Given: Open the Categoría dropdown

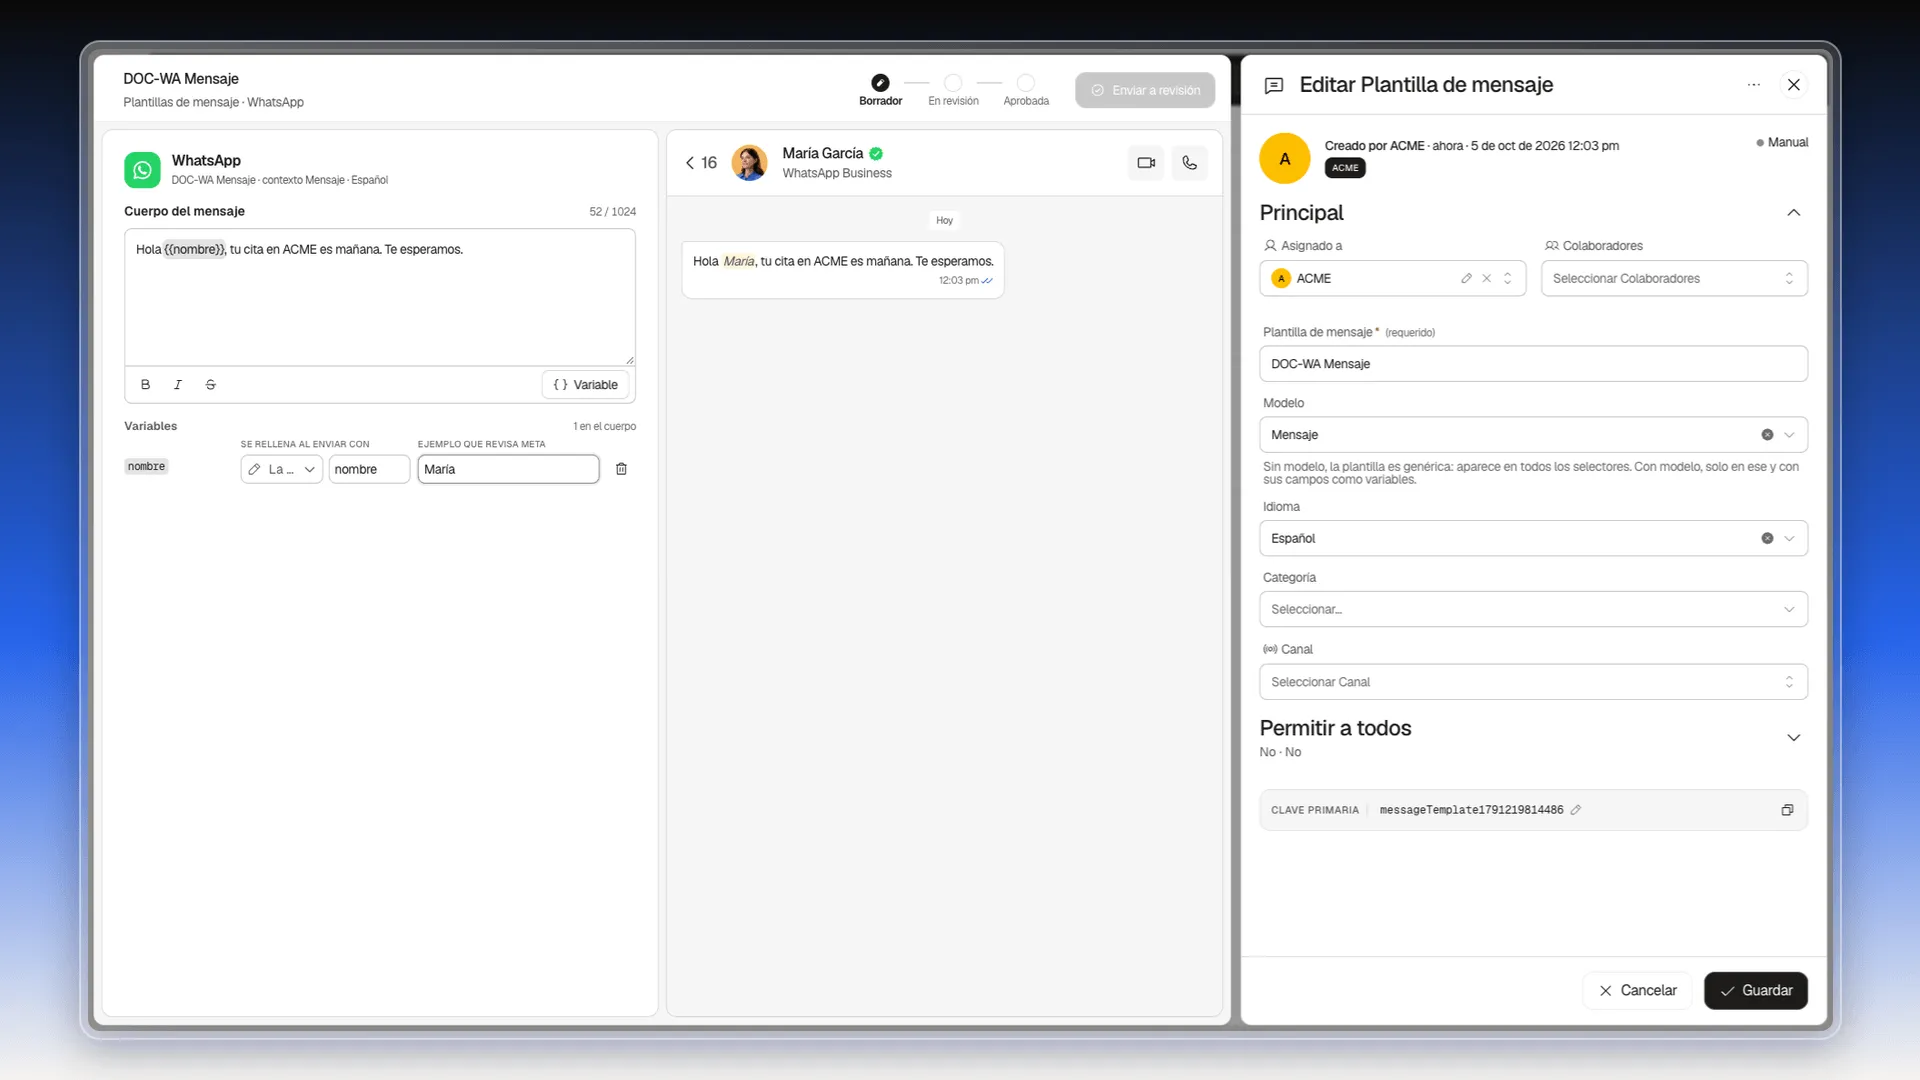Looking at the screenshot, I should click(x=1533, y=609).
